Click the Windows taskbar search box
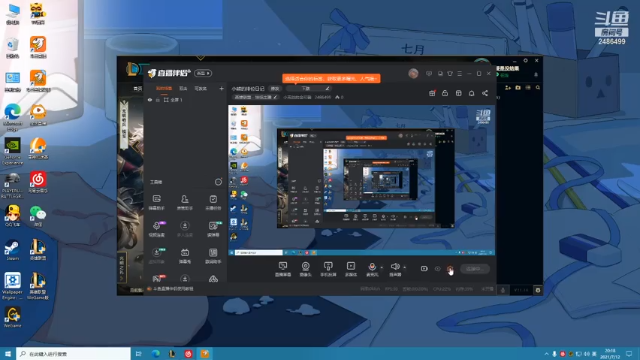Viewport: 640px width, 360px height. click(73, 353)
